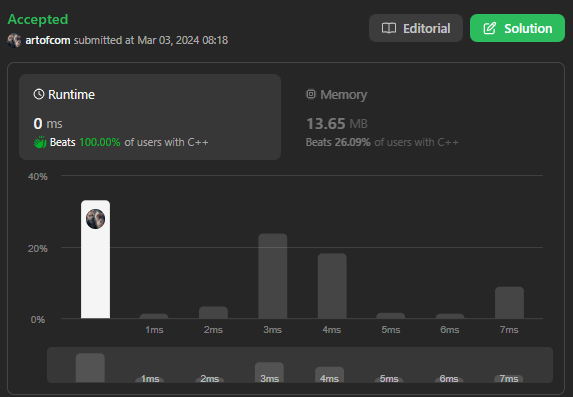Click the 'Mar 03, 2024 08:18' timestamp

183,40
